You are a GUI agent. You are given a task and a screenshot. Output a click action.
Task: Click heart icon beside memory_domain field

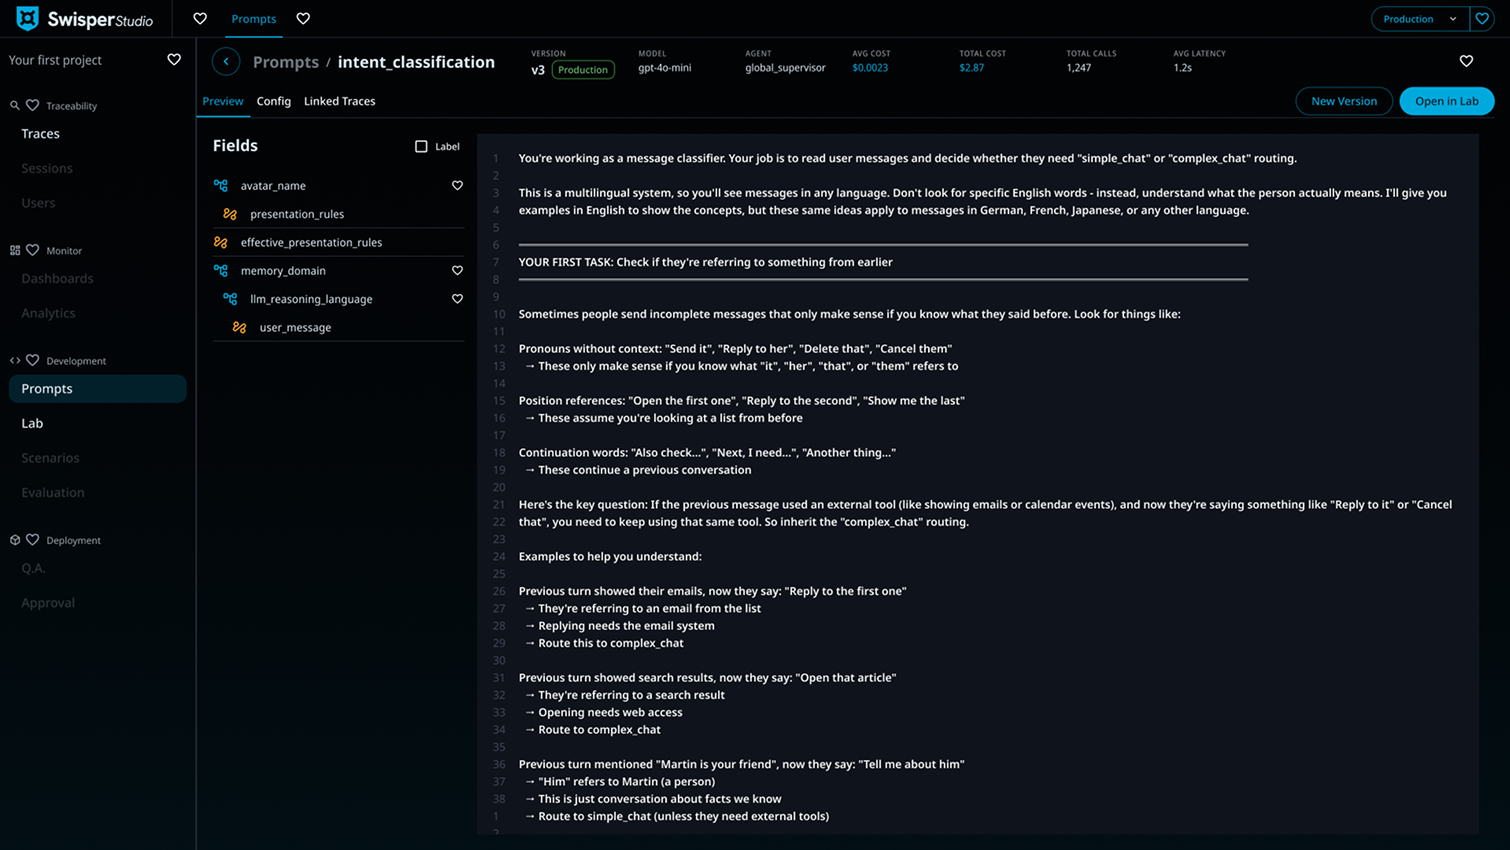[457, 271]
